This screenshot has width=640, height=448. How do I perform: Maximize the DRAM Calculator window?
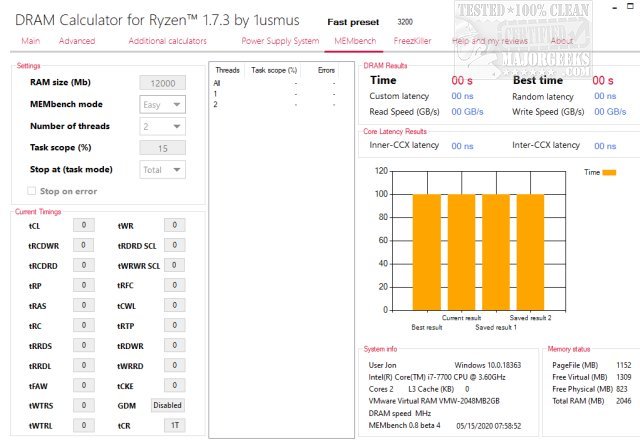click(x=631, y=7)
